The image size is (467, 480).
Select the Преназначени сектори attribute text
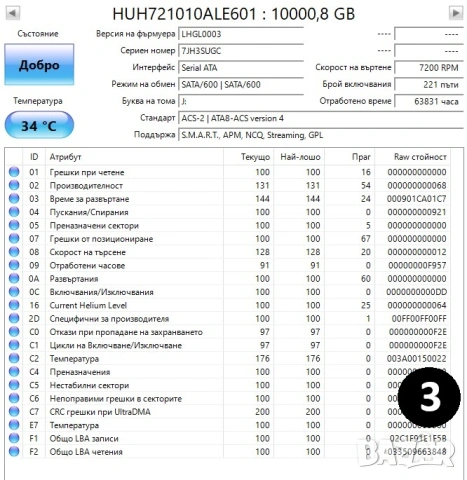click(x=94, y=226)
